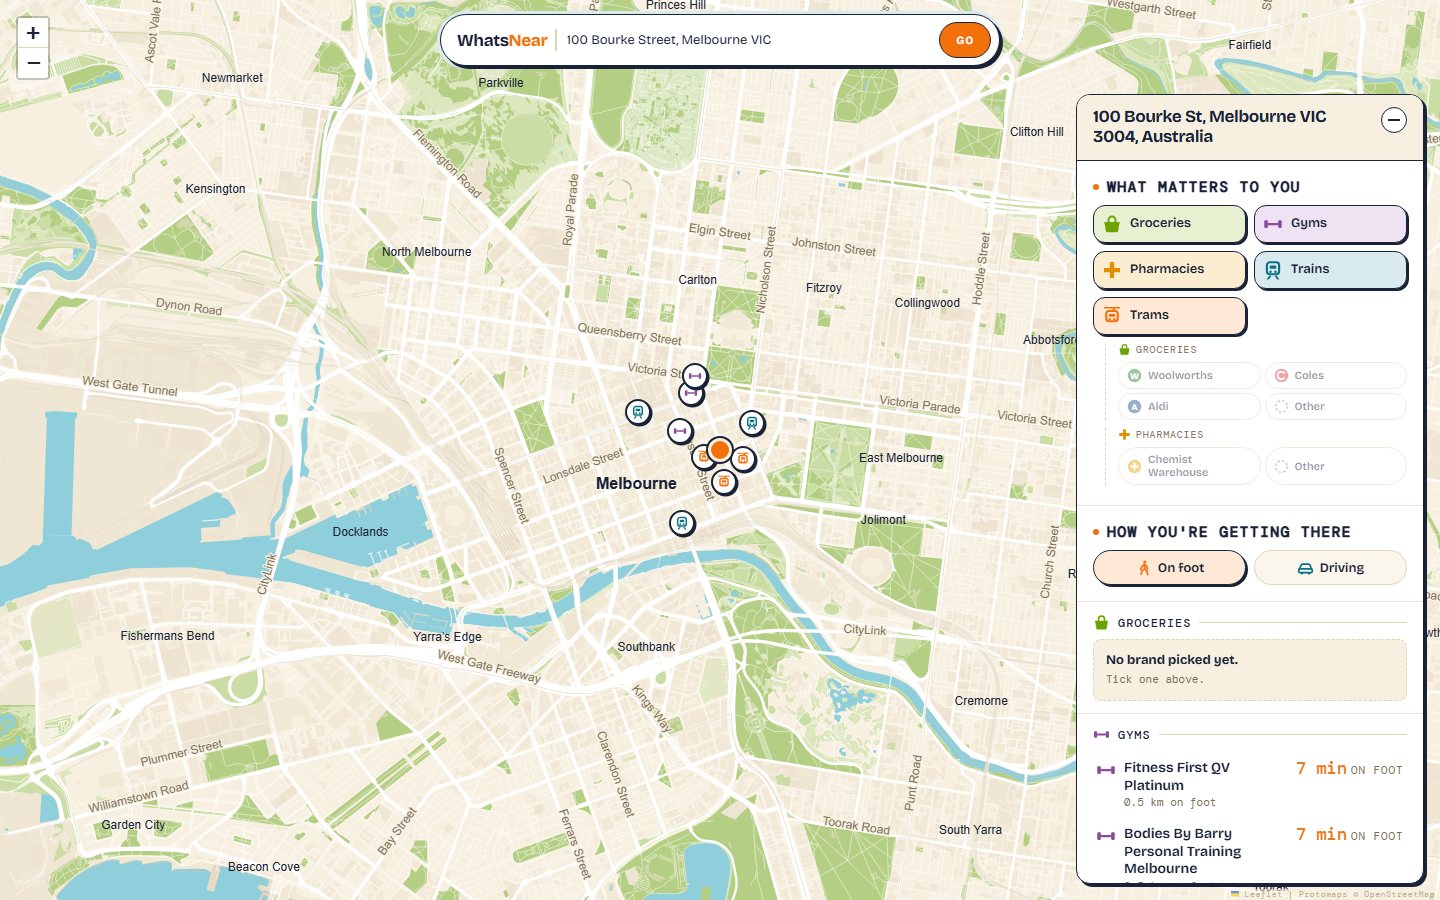The image size is (1440, 900).
Task: Tick the Coles grocery brand
Action: 1336,376
